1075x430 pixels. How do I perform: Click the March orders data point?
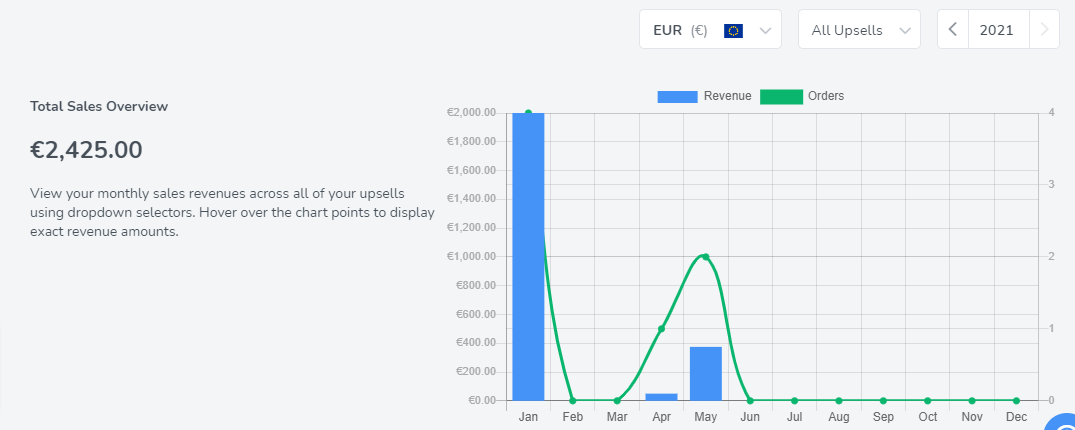click(x=617, y=401)
